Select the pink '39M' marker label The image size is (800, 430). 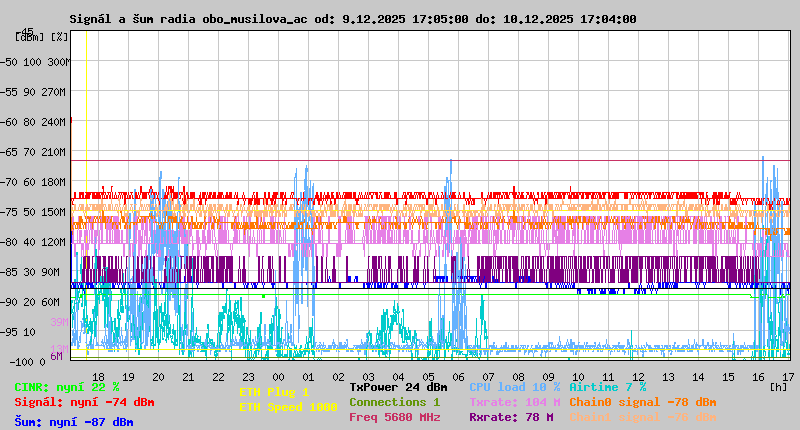click(x=59, y=322)
